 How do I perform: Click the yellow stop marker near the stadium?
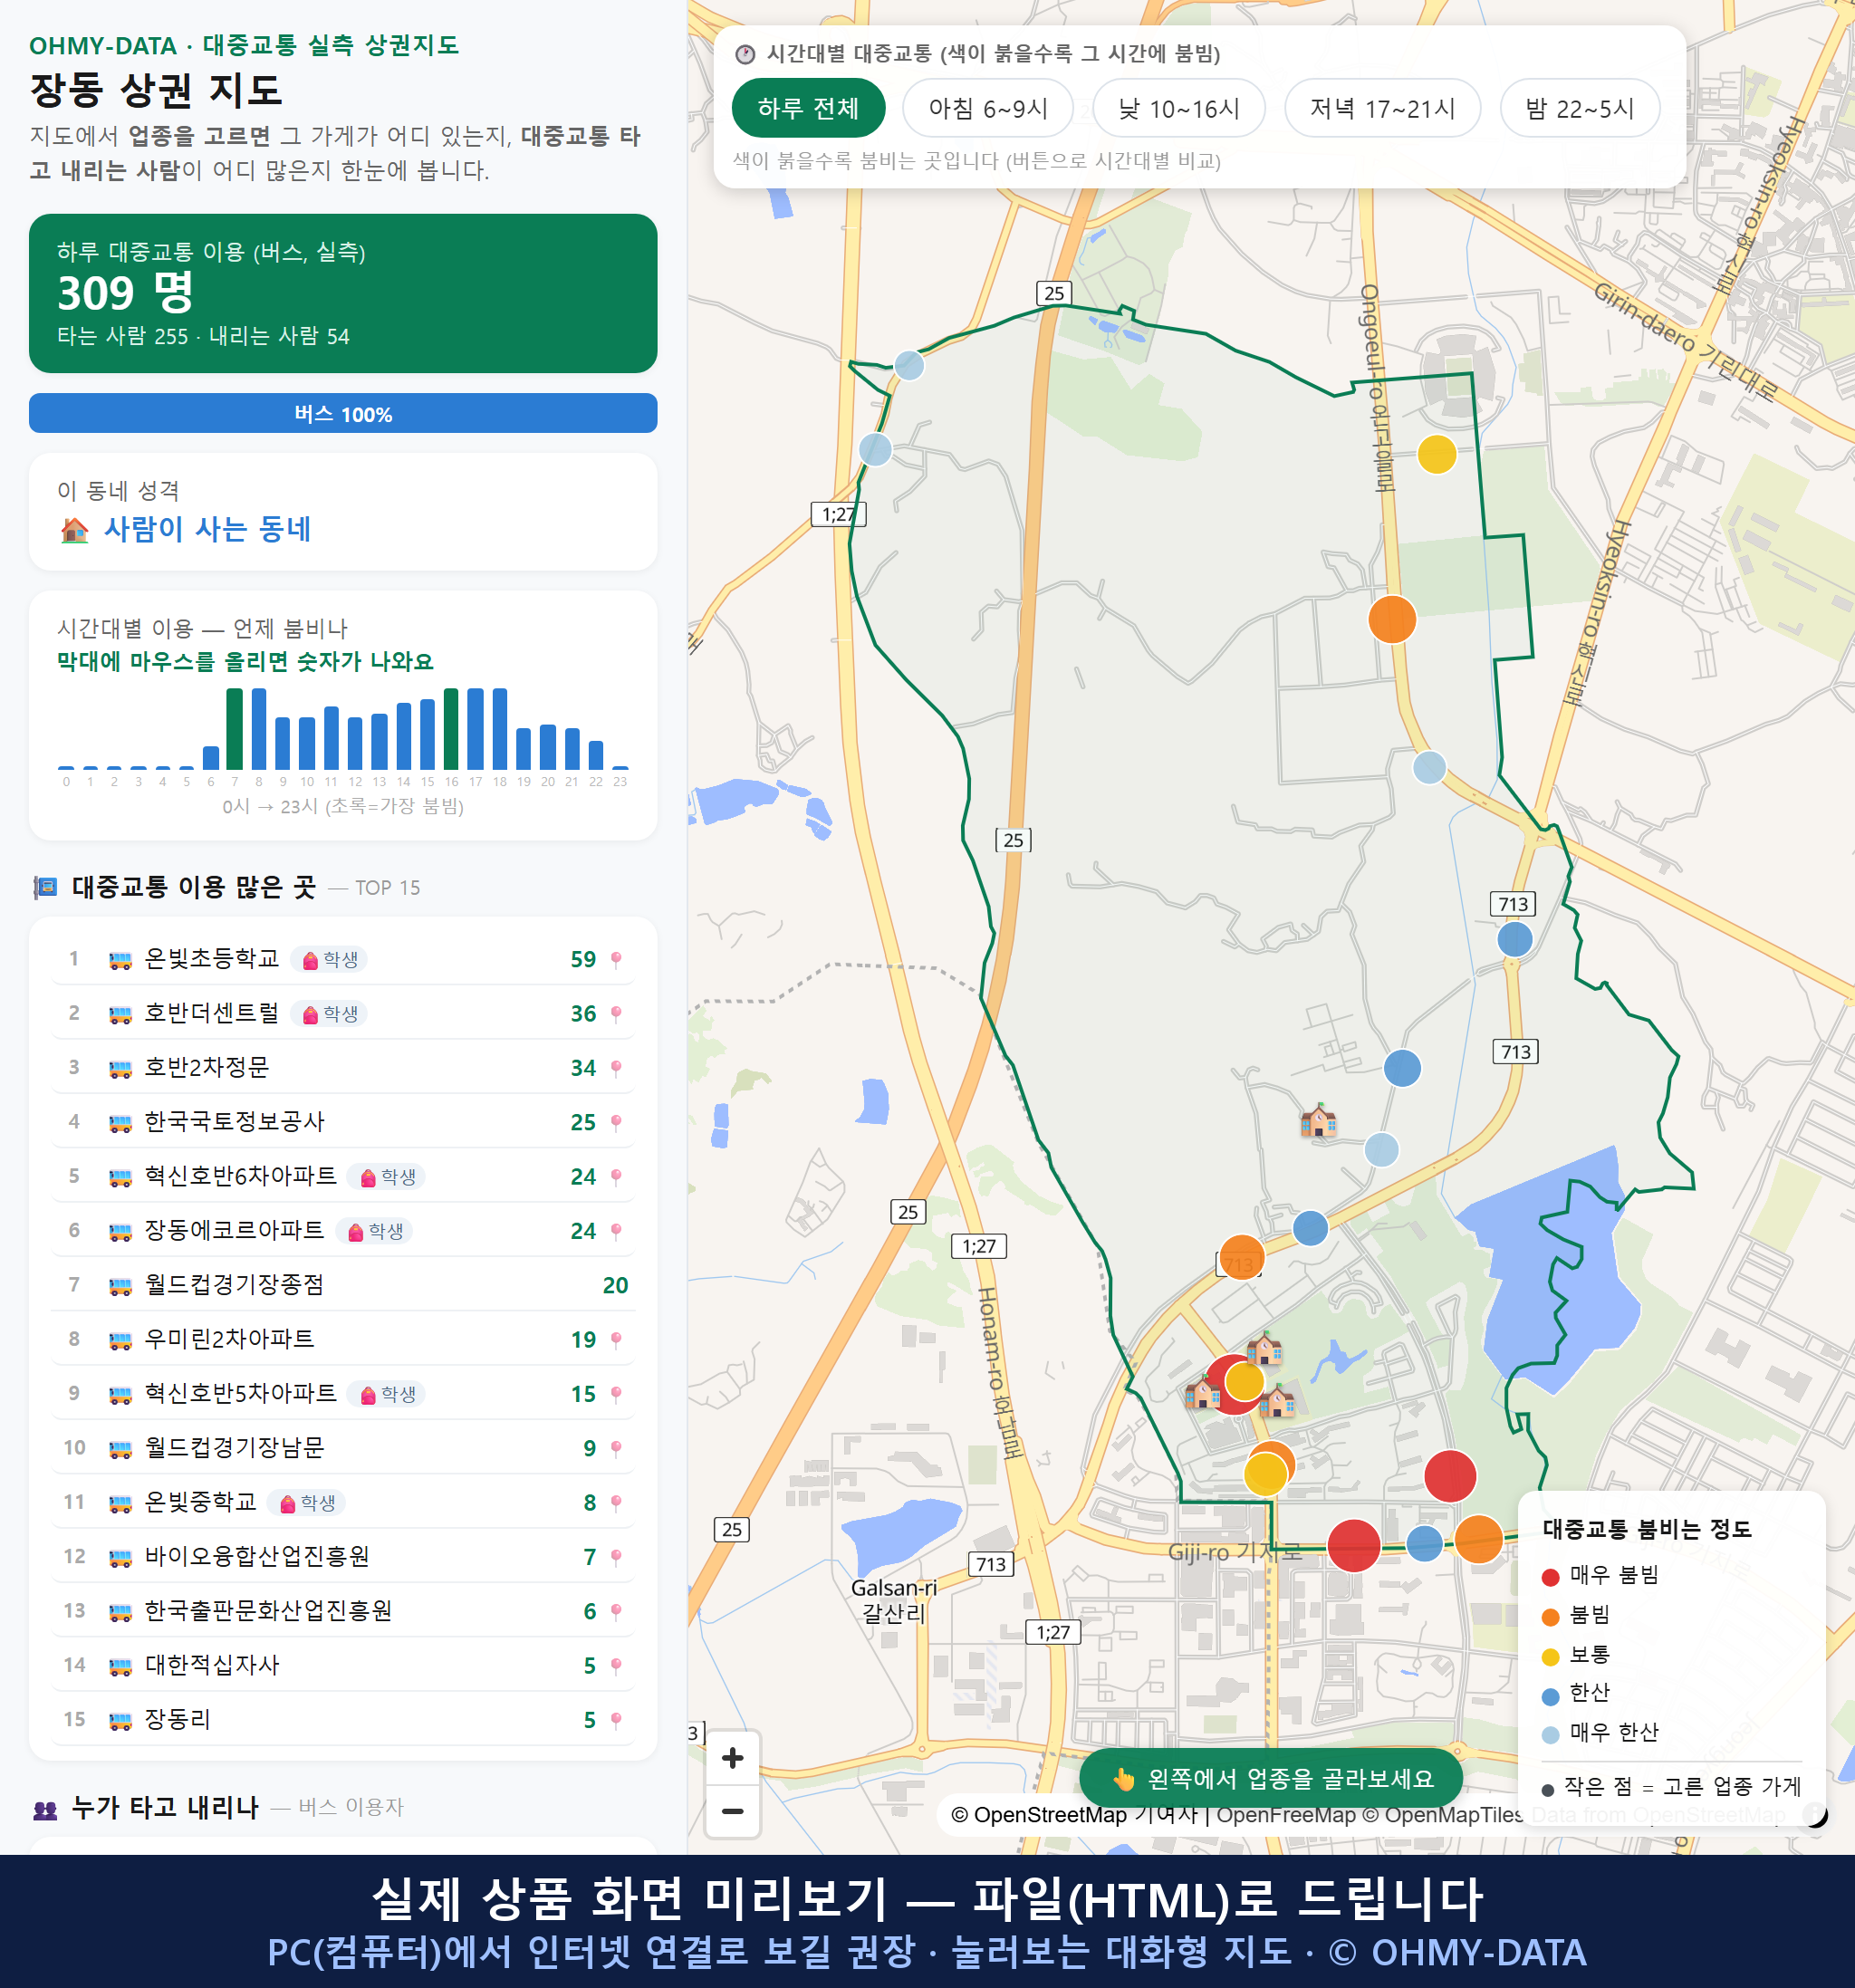[1436, 454]
